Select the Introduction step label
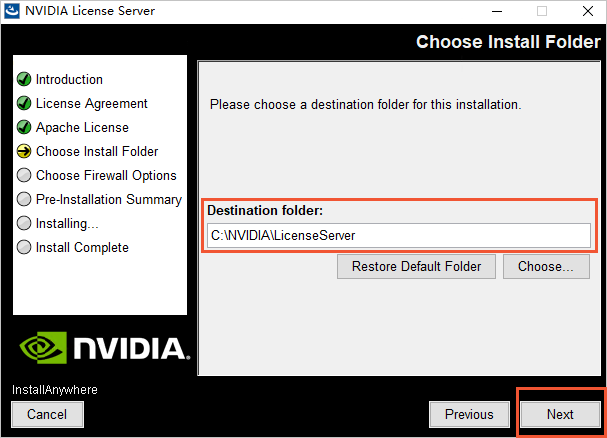Image resolution: width=607 pixels, height=438 pixels. pos(69,79)
